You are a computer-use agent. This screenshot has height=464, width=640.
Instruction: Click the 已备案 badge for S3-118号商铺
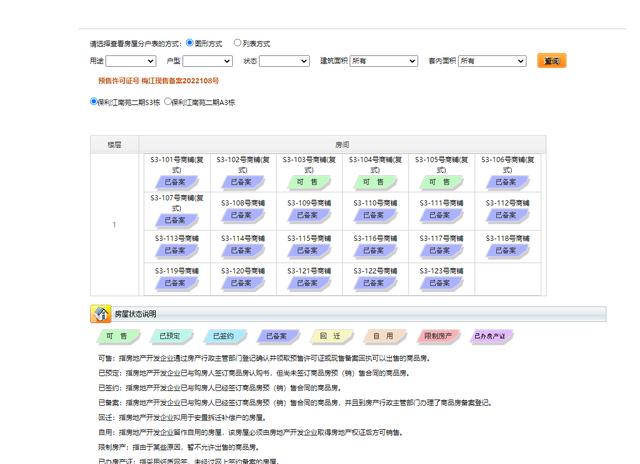507,251
